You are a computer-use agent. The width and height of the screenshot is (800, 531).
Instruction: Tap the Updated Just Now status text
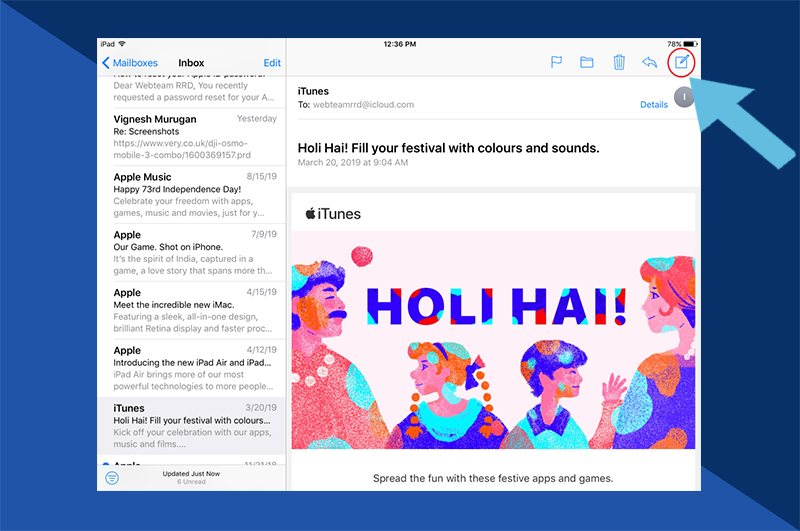point(191,474)
